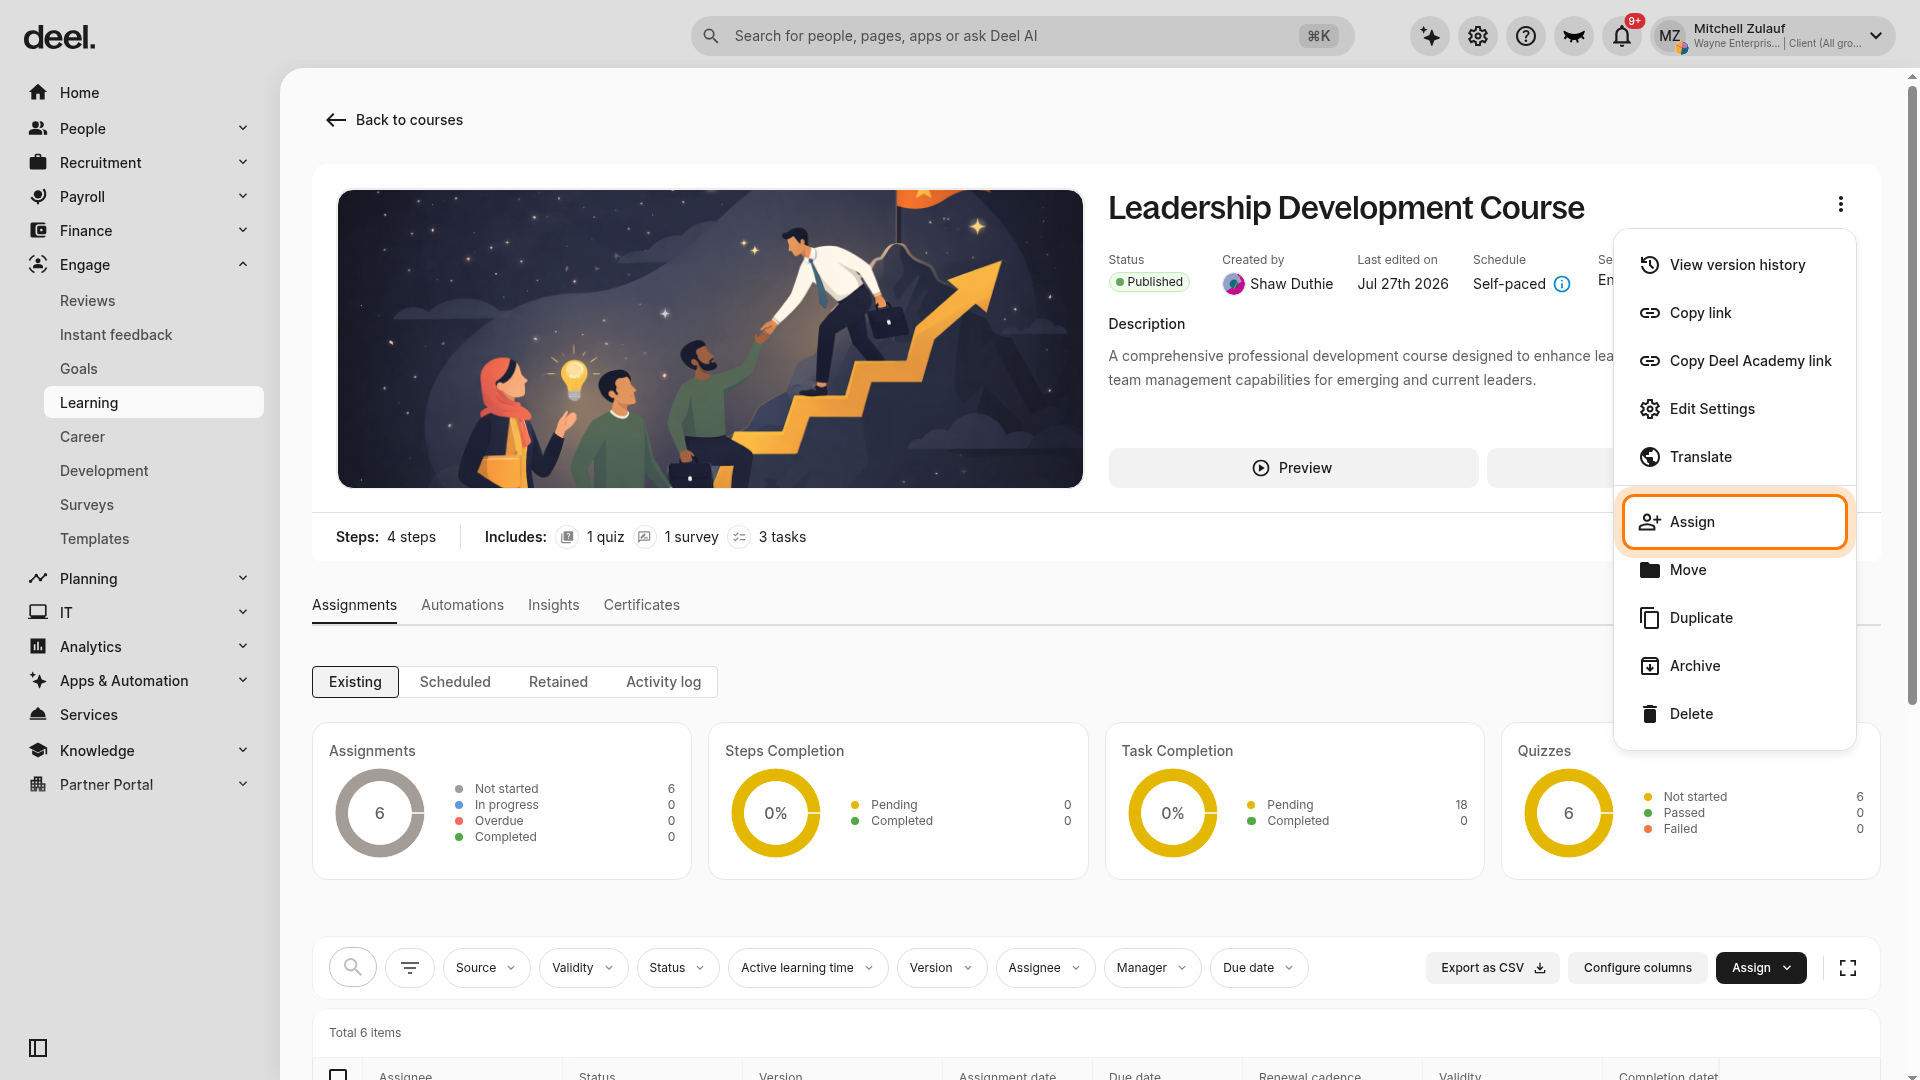Open the course three-dot options menu
Viewport: 1920px width, 1080px height.
(1840, 204)
